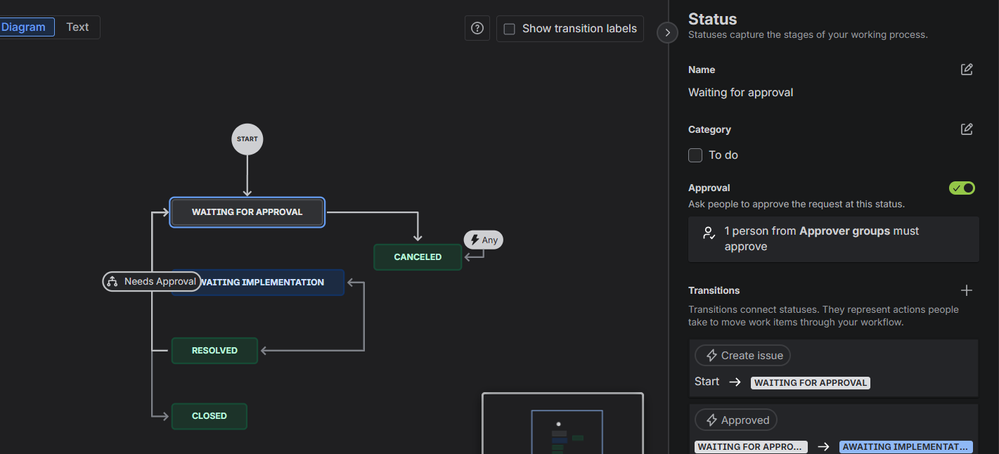Click the To do category swatch

(695, 155)
